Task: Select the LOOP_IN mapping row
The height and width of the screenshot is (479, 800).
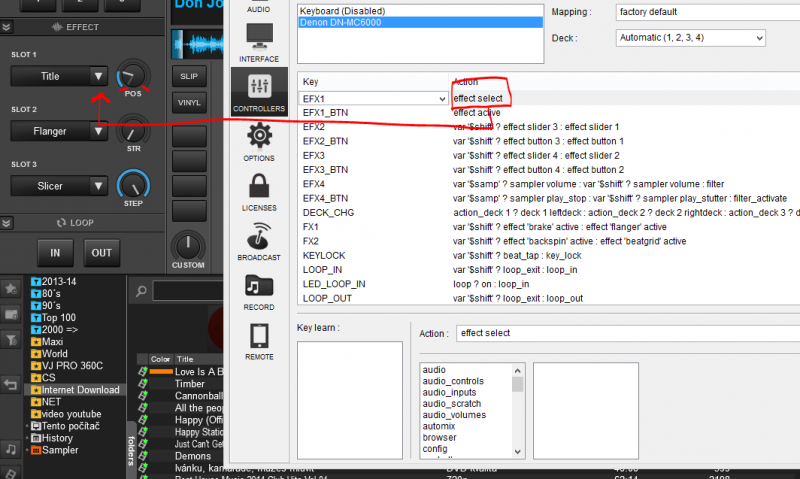Action: pyautogui.click(x=549, y=270)
